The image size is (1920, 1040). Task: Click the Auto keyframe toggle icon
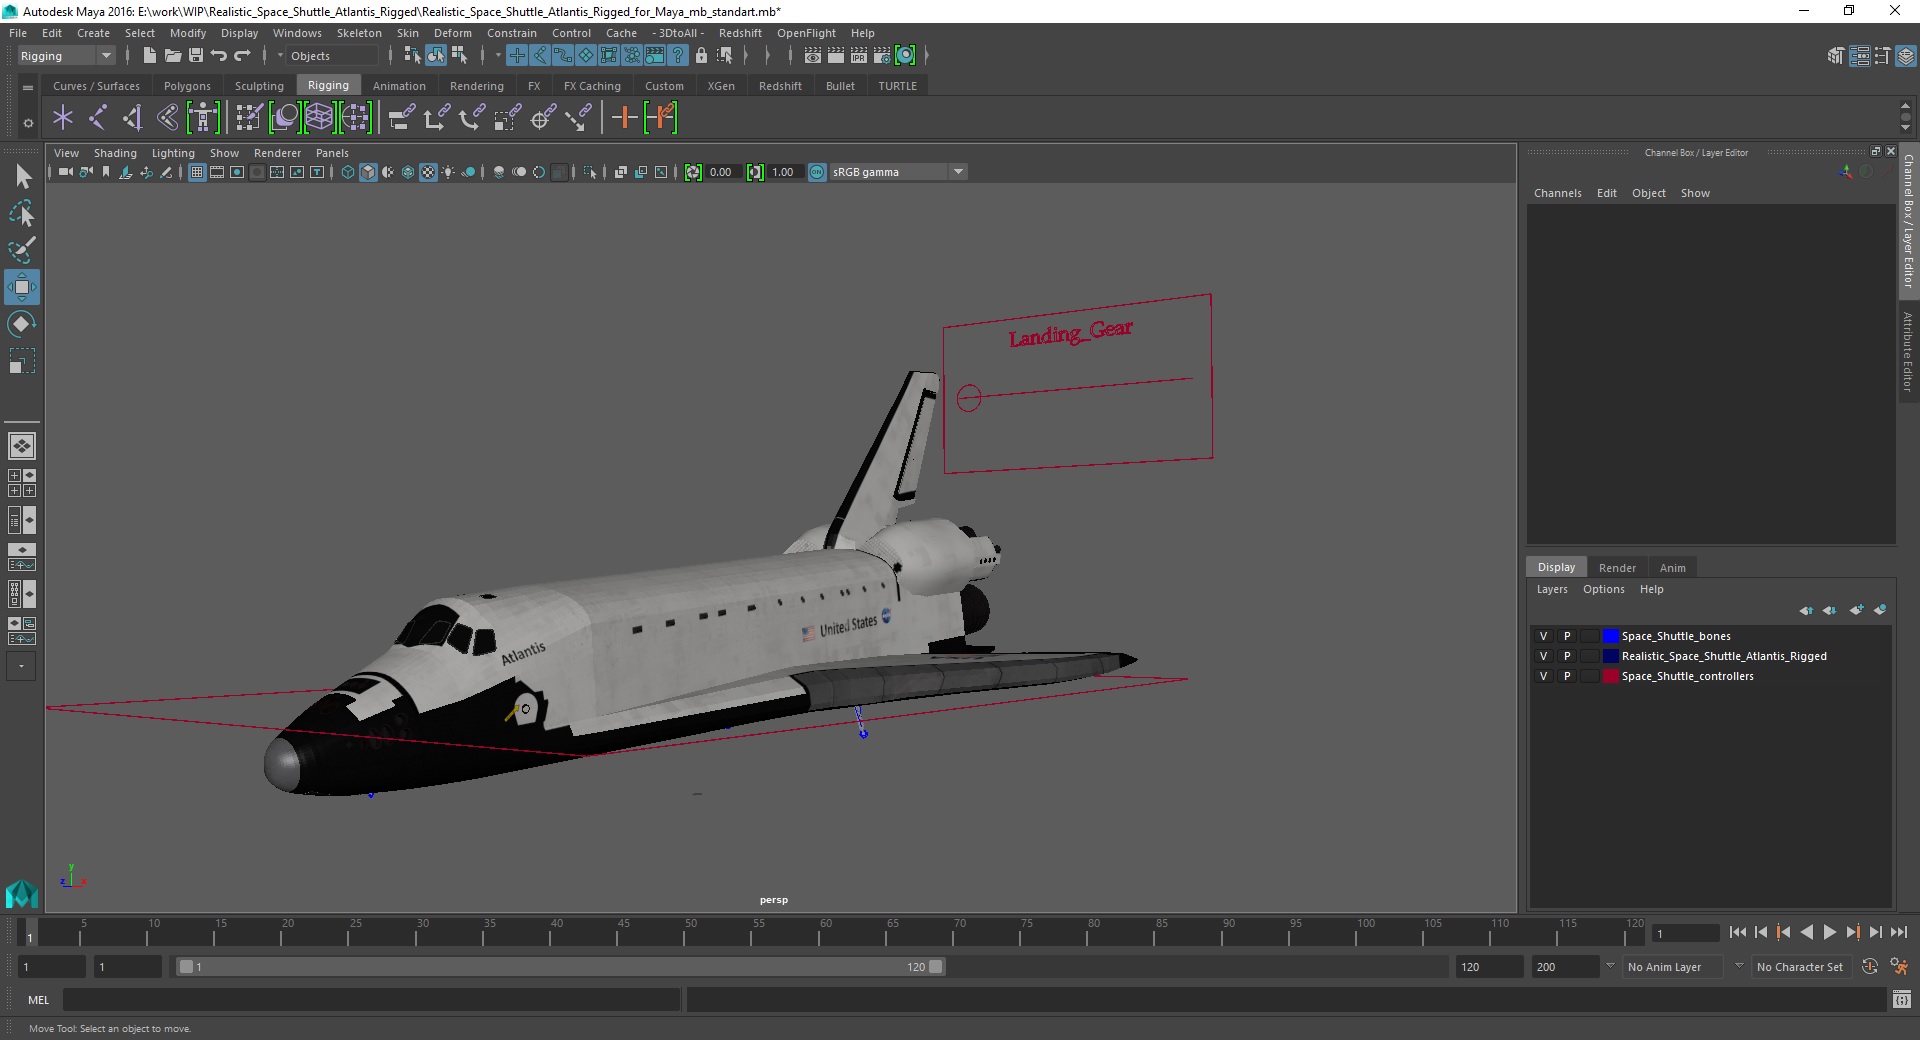pos(1870,967)
